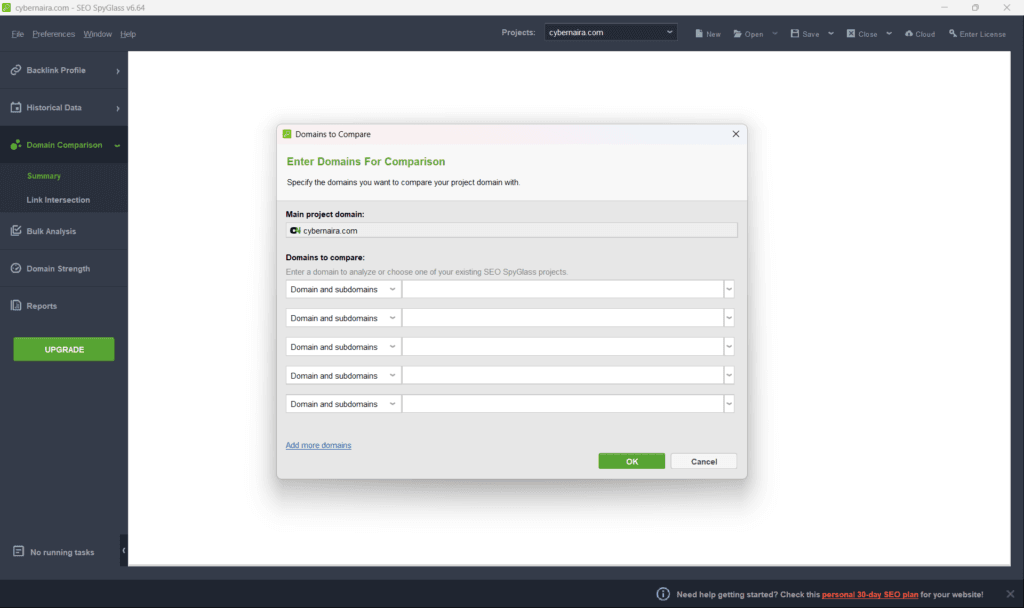This screenshot has width=1024, height=608.
Task: Click Enter License key button
Action: (x=977, y=33)
